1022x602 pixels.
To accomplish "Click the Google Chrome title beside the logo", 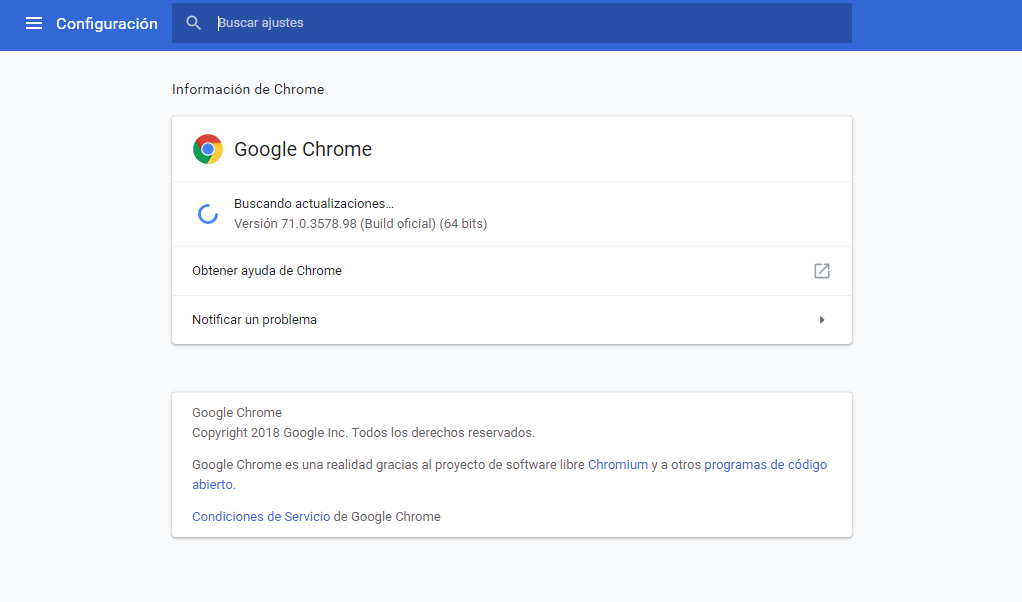I will click(303, 149).
